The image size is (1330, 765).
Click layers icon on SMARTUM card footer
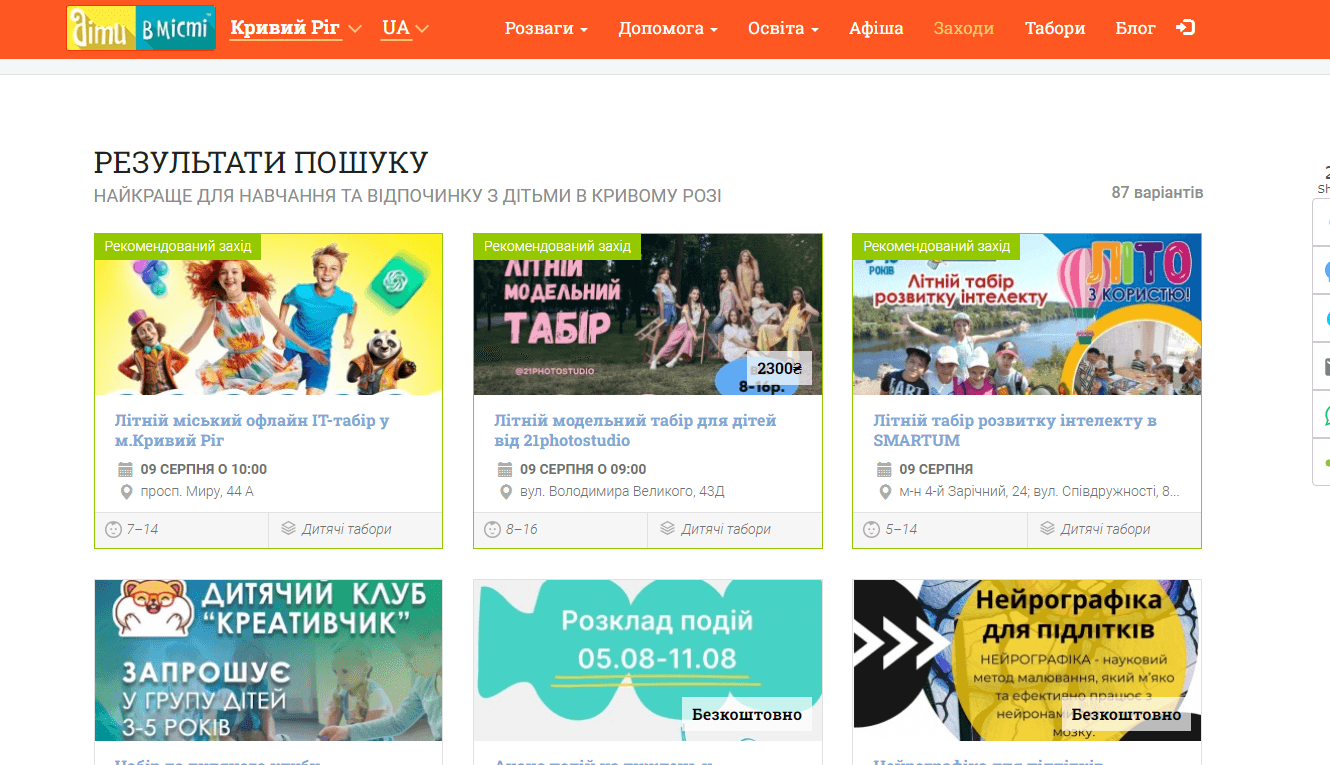1047,528
